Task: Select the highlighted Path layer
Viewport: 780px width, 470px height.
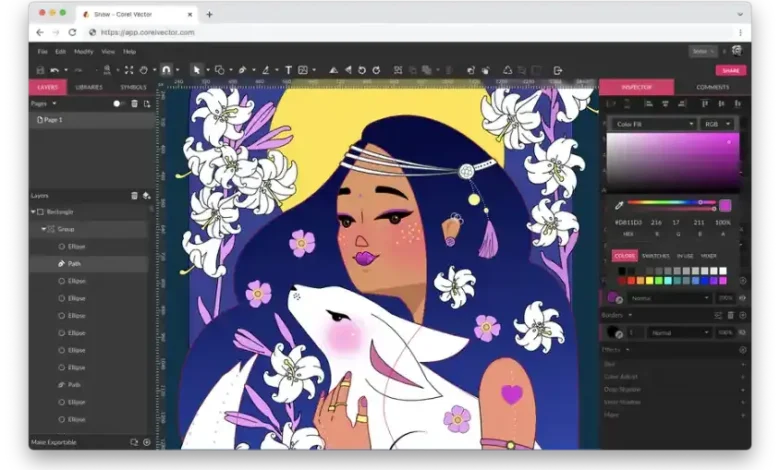Action: pos(90,264)
